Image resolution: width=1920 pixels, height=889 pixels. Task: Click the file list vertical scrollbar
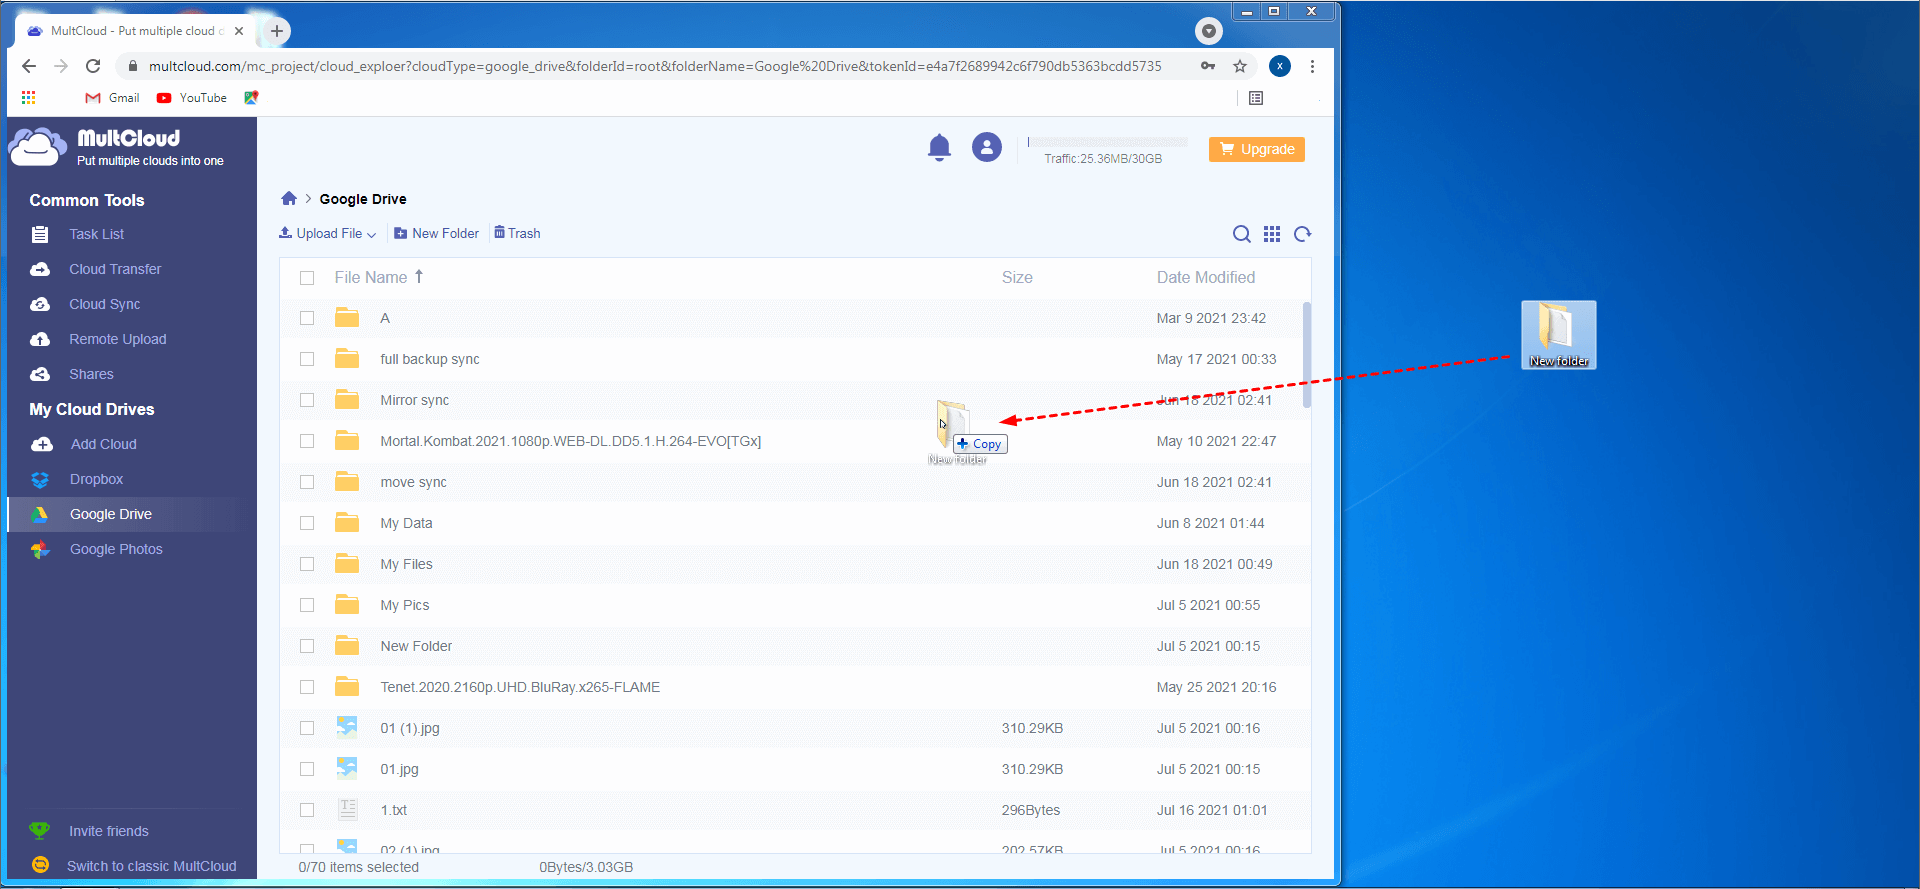[x=1306, y=355]
